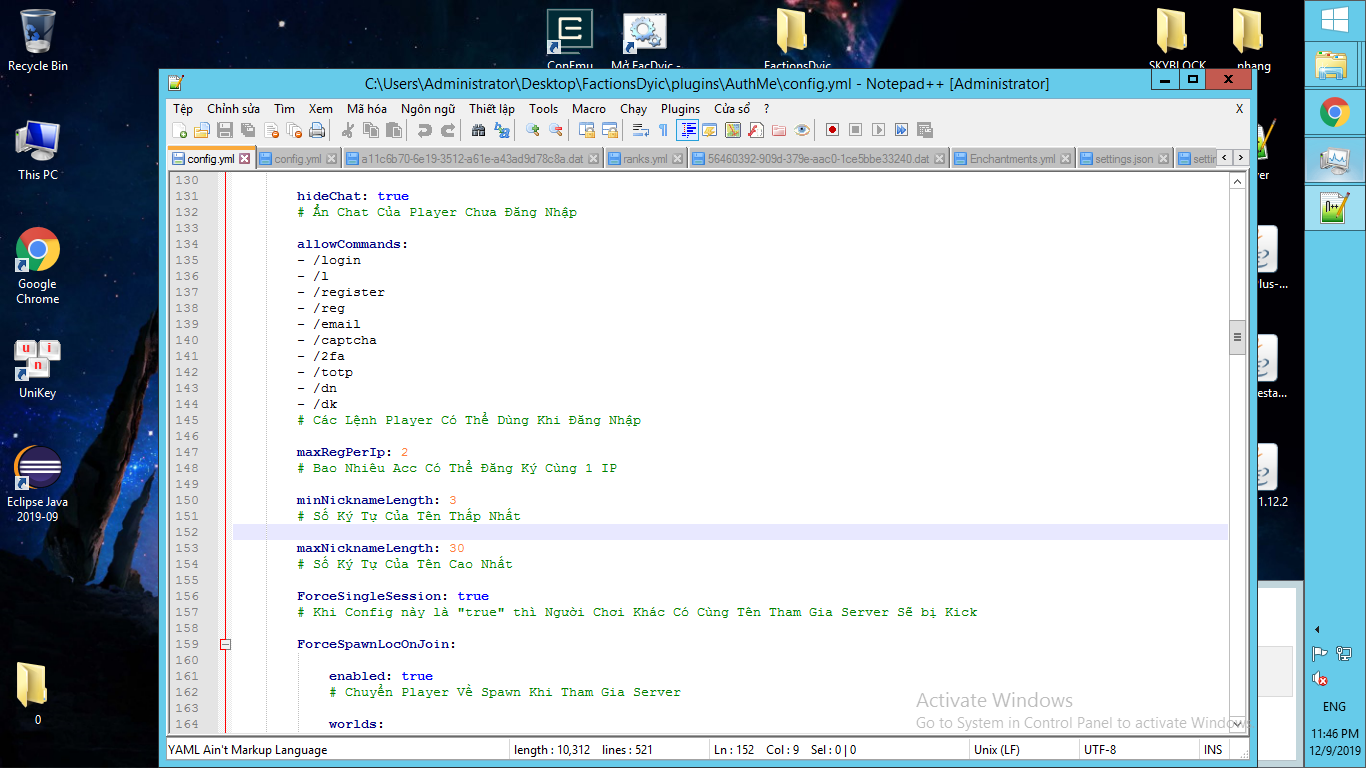1366x768 pixels.
Task: Click the vertical scrollbar thumb
Action: 1237,337
